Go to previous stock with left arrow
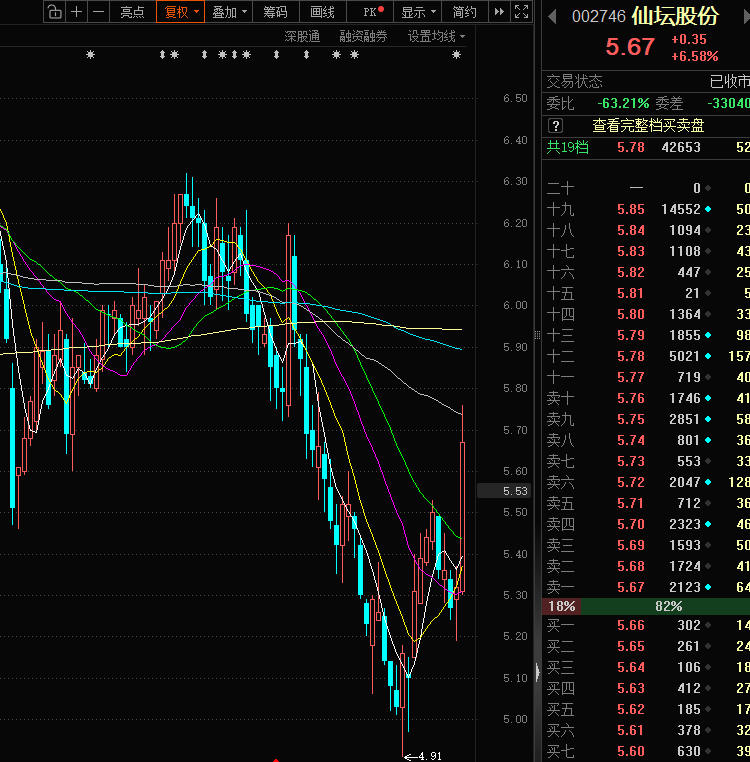Viewport: 750px width, 762px height. pyautogui.click(x=552, y=17)
